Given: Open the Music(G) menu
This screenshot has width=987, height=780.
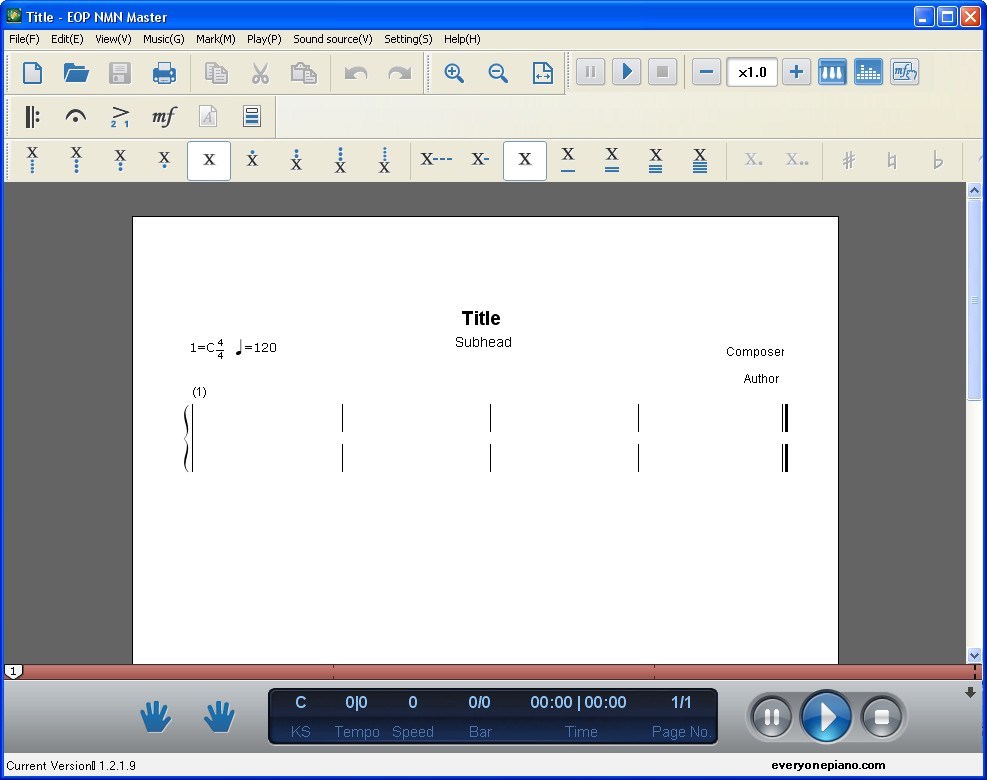Looking at the screenshot, I should (x=163, y=39).
